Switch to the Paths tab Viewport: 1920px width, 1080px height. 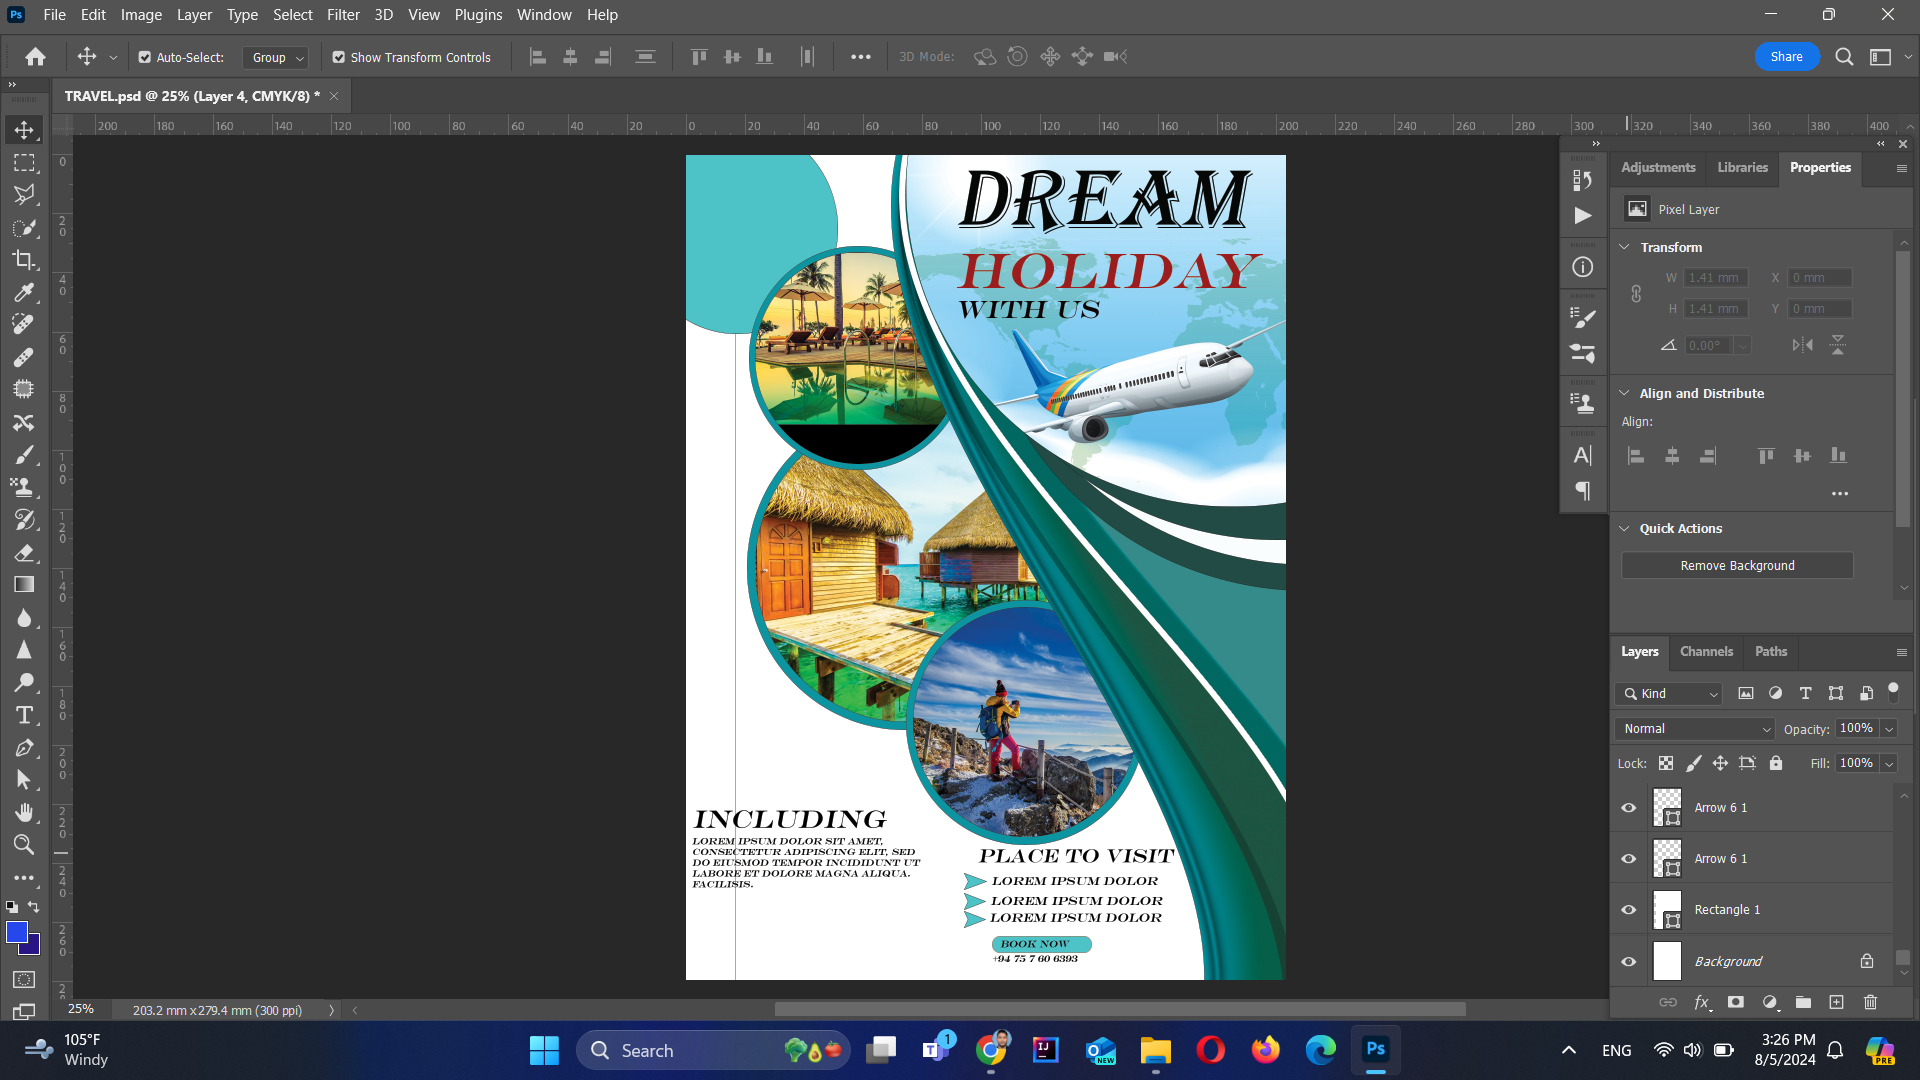(1770, 651)
